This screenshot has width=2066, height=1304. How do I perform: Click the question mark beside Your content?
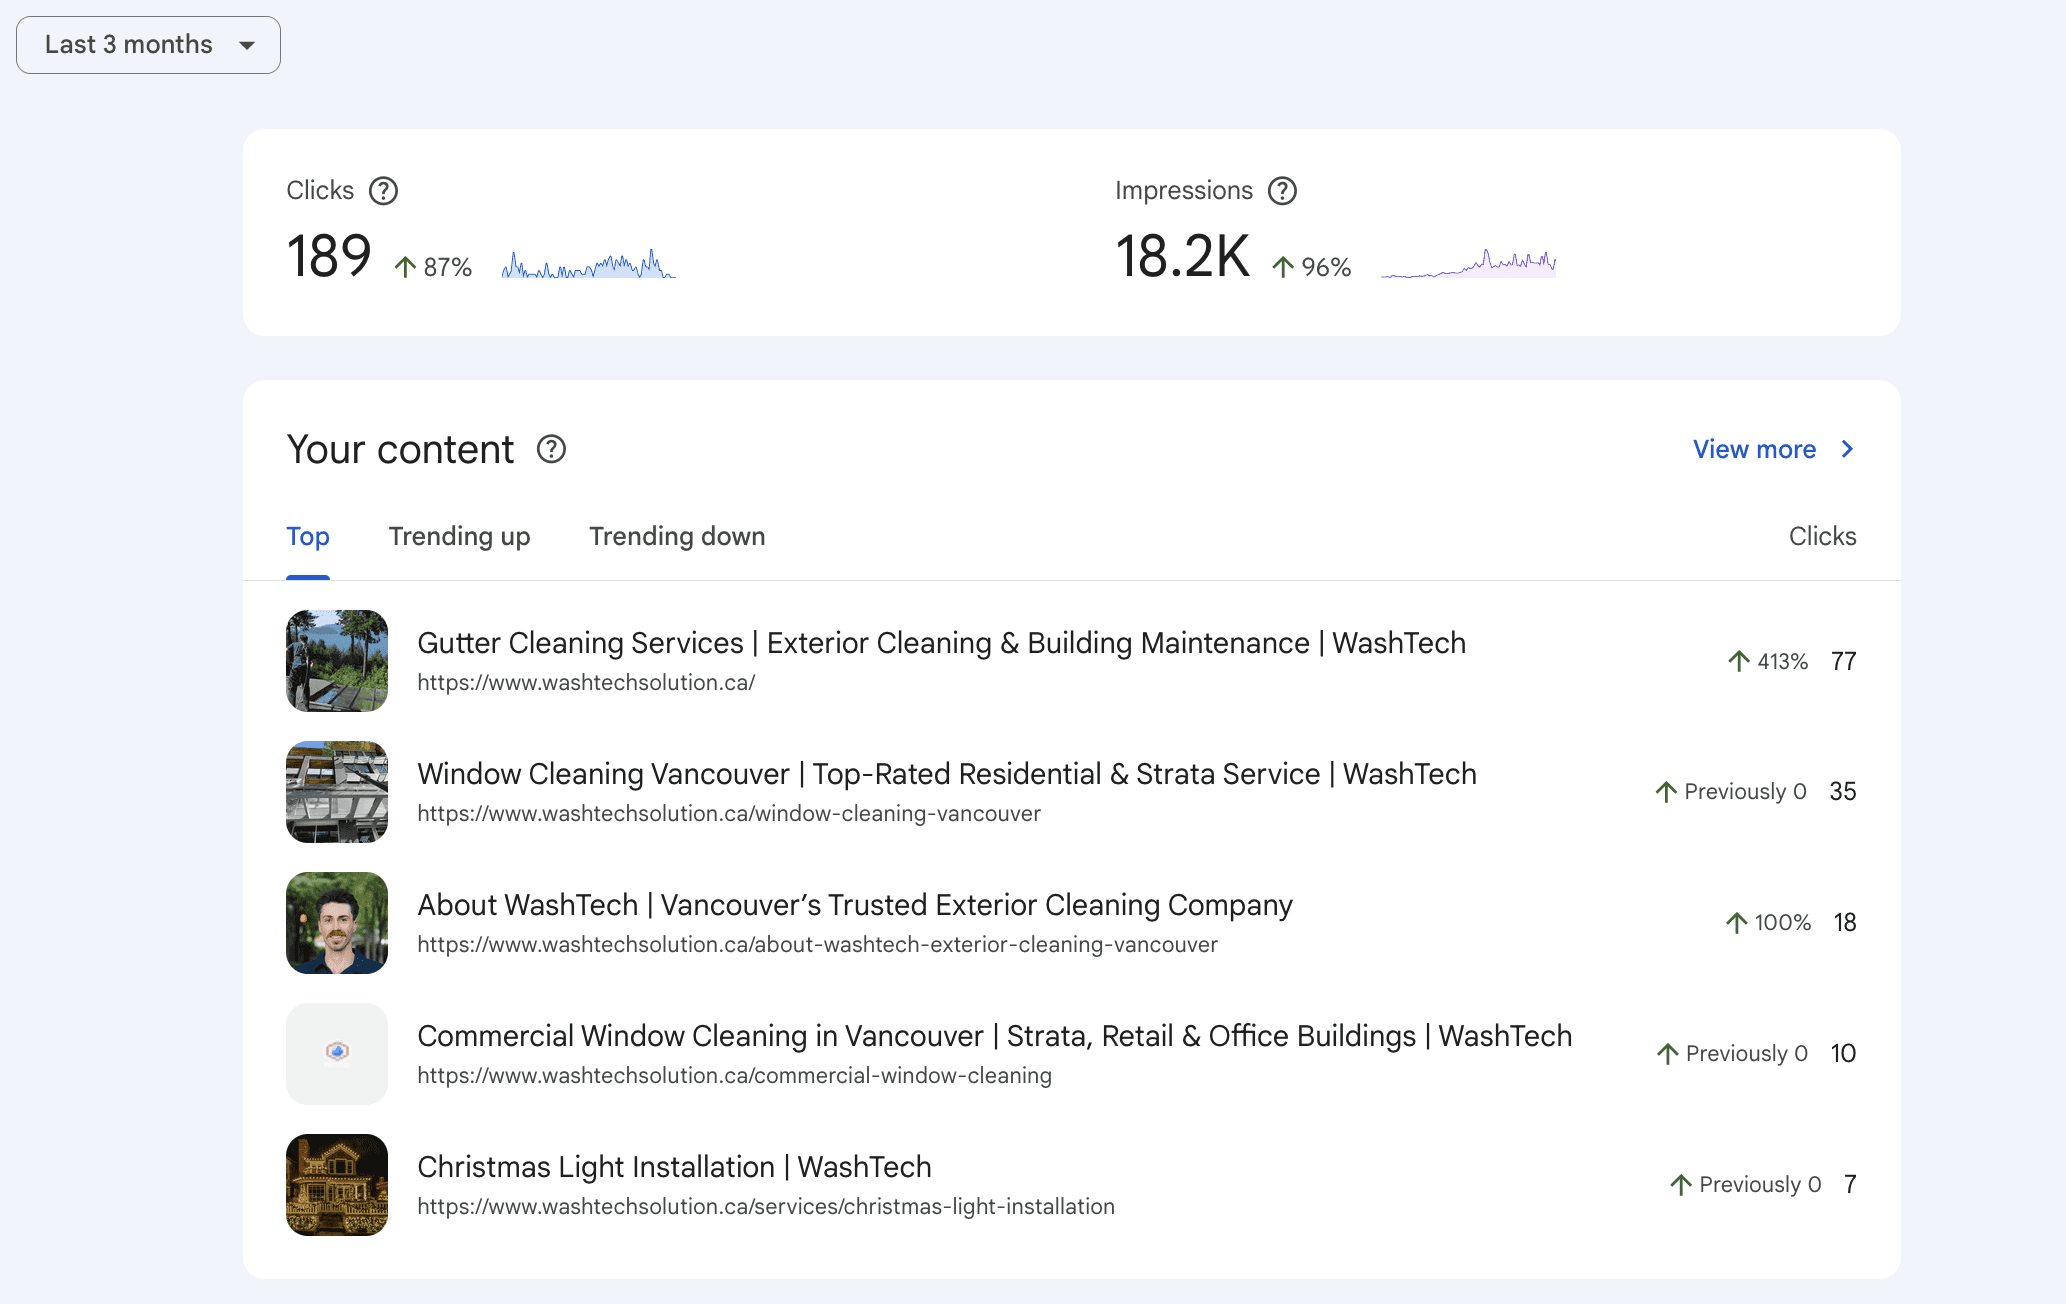click(x=551, y=450)
